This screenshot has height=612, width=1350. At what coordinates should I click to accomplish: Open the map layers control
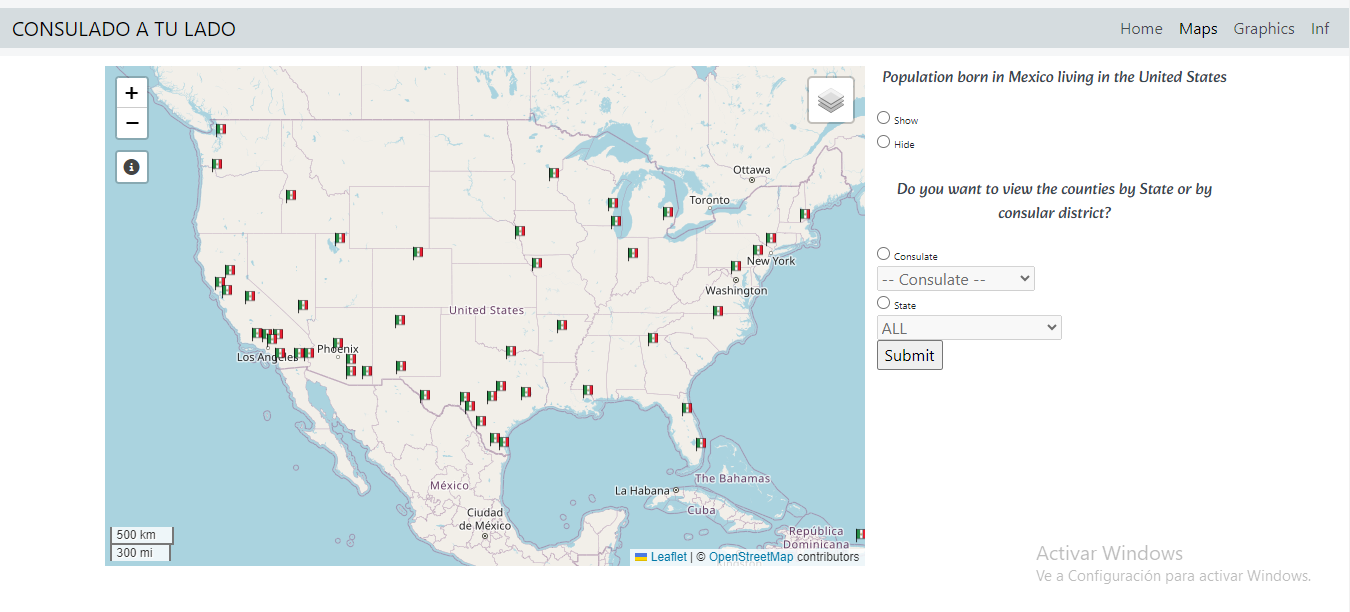(831, 100)
